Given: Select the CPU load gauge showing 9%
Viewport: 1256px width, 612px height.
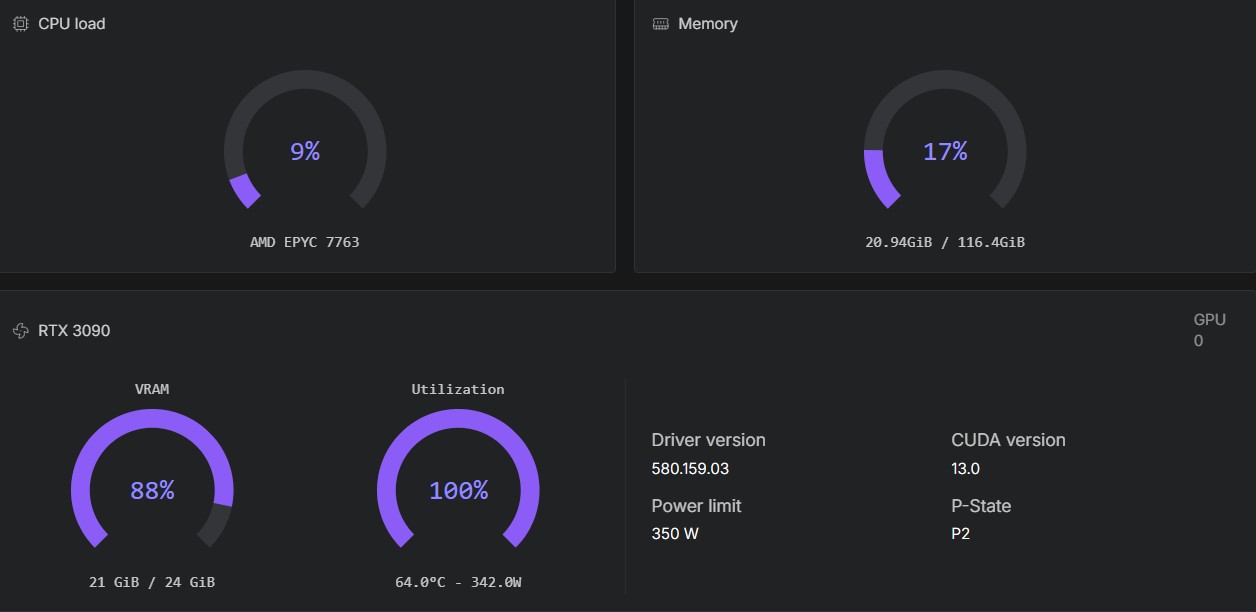Looking at the screenshot, I should pos(305,140).
